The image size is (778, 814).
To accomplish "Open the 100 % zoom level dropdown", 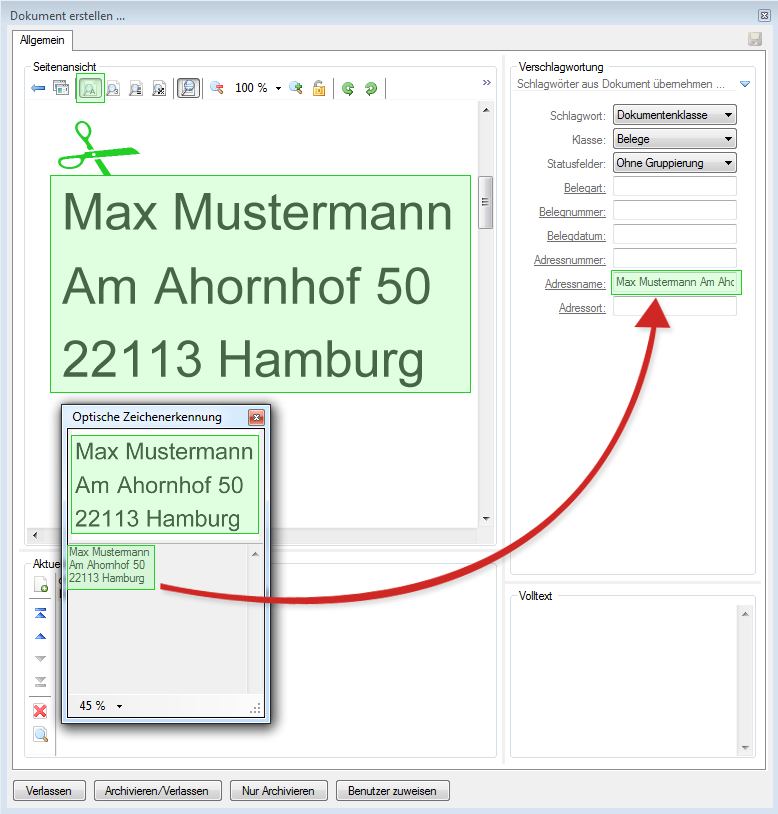I will tap(278, 88).
